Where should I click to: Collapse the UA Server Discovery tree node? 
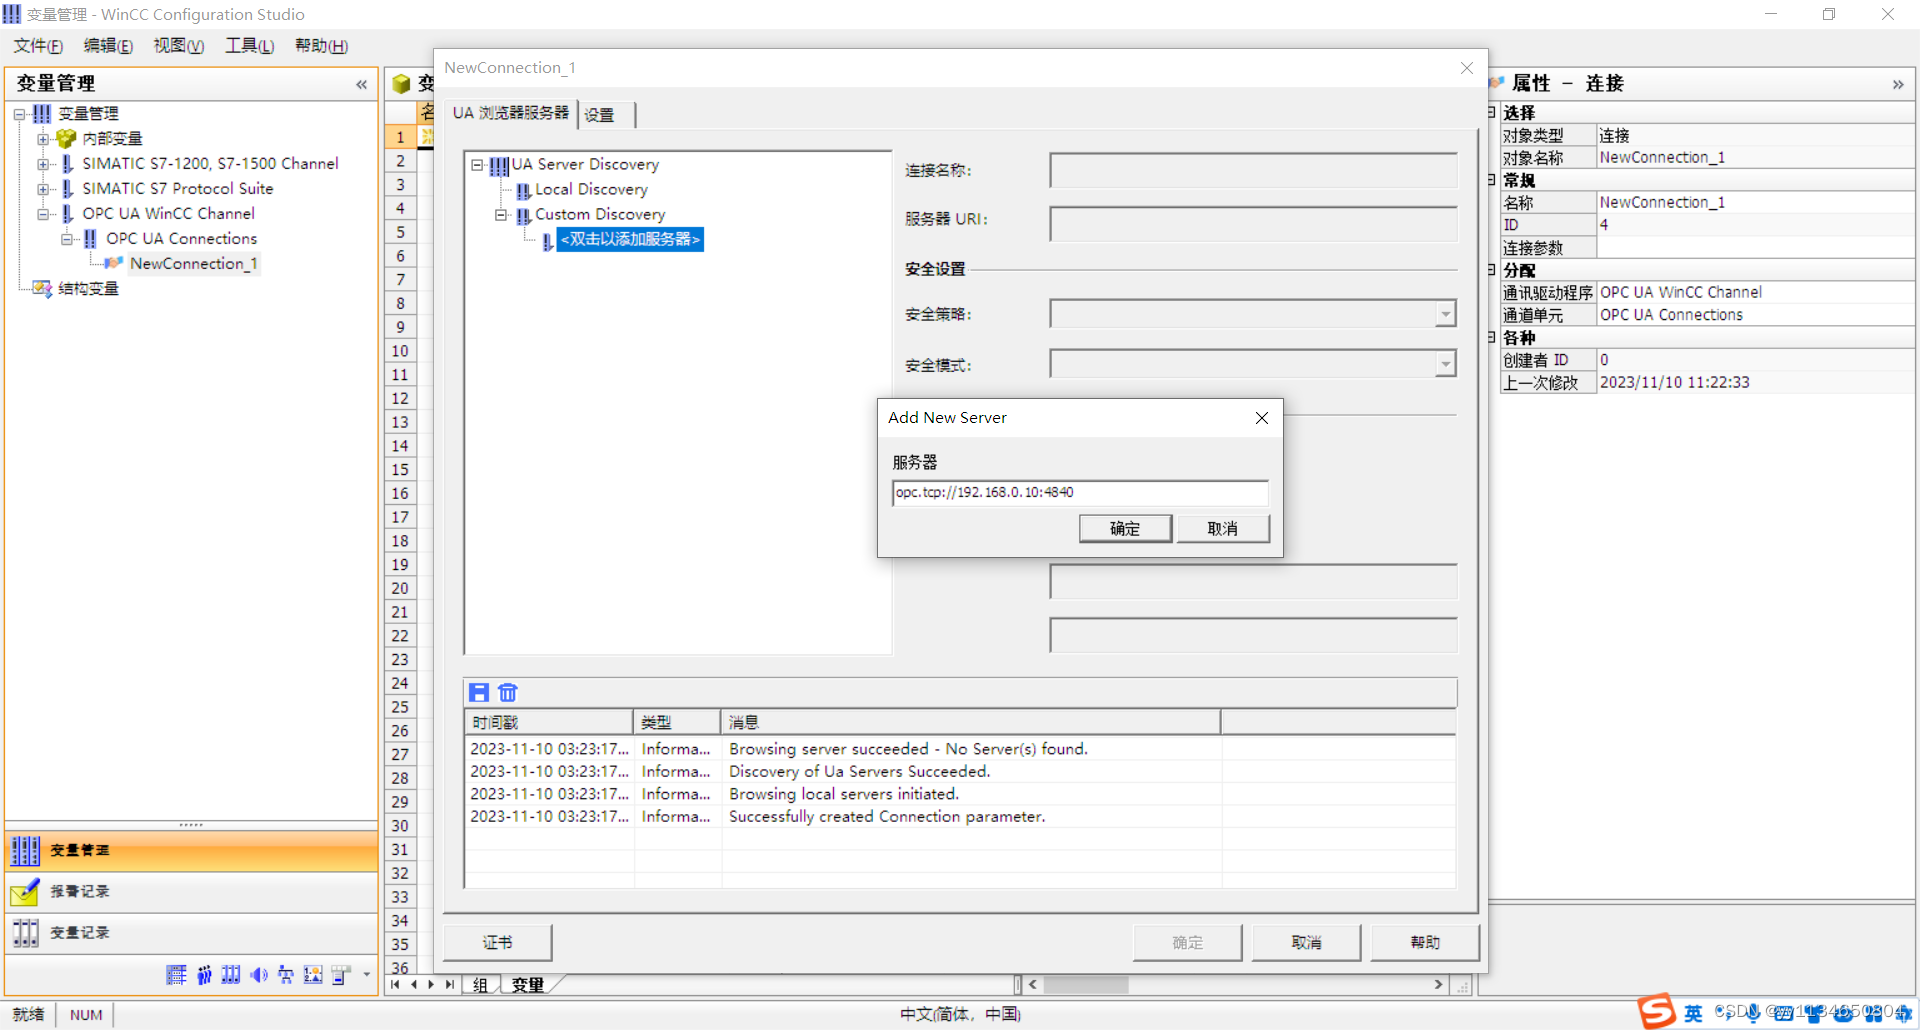pos(477,165)
